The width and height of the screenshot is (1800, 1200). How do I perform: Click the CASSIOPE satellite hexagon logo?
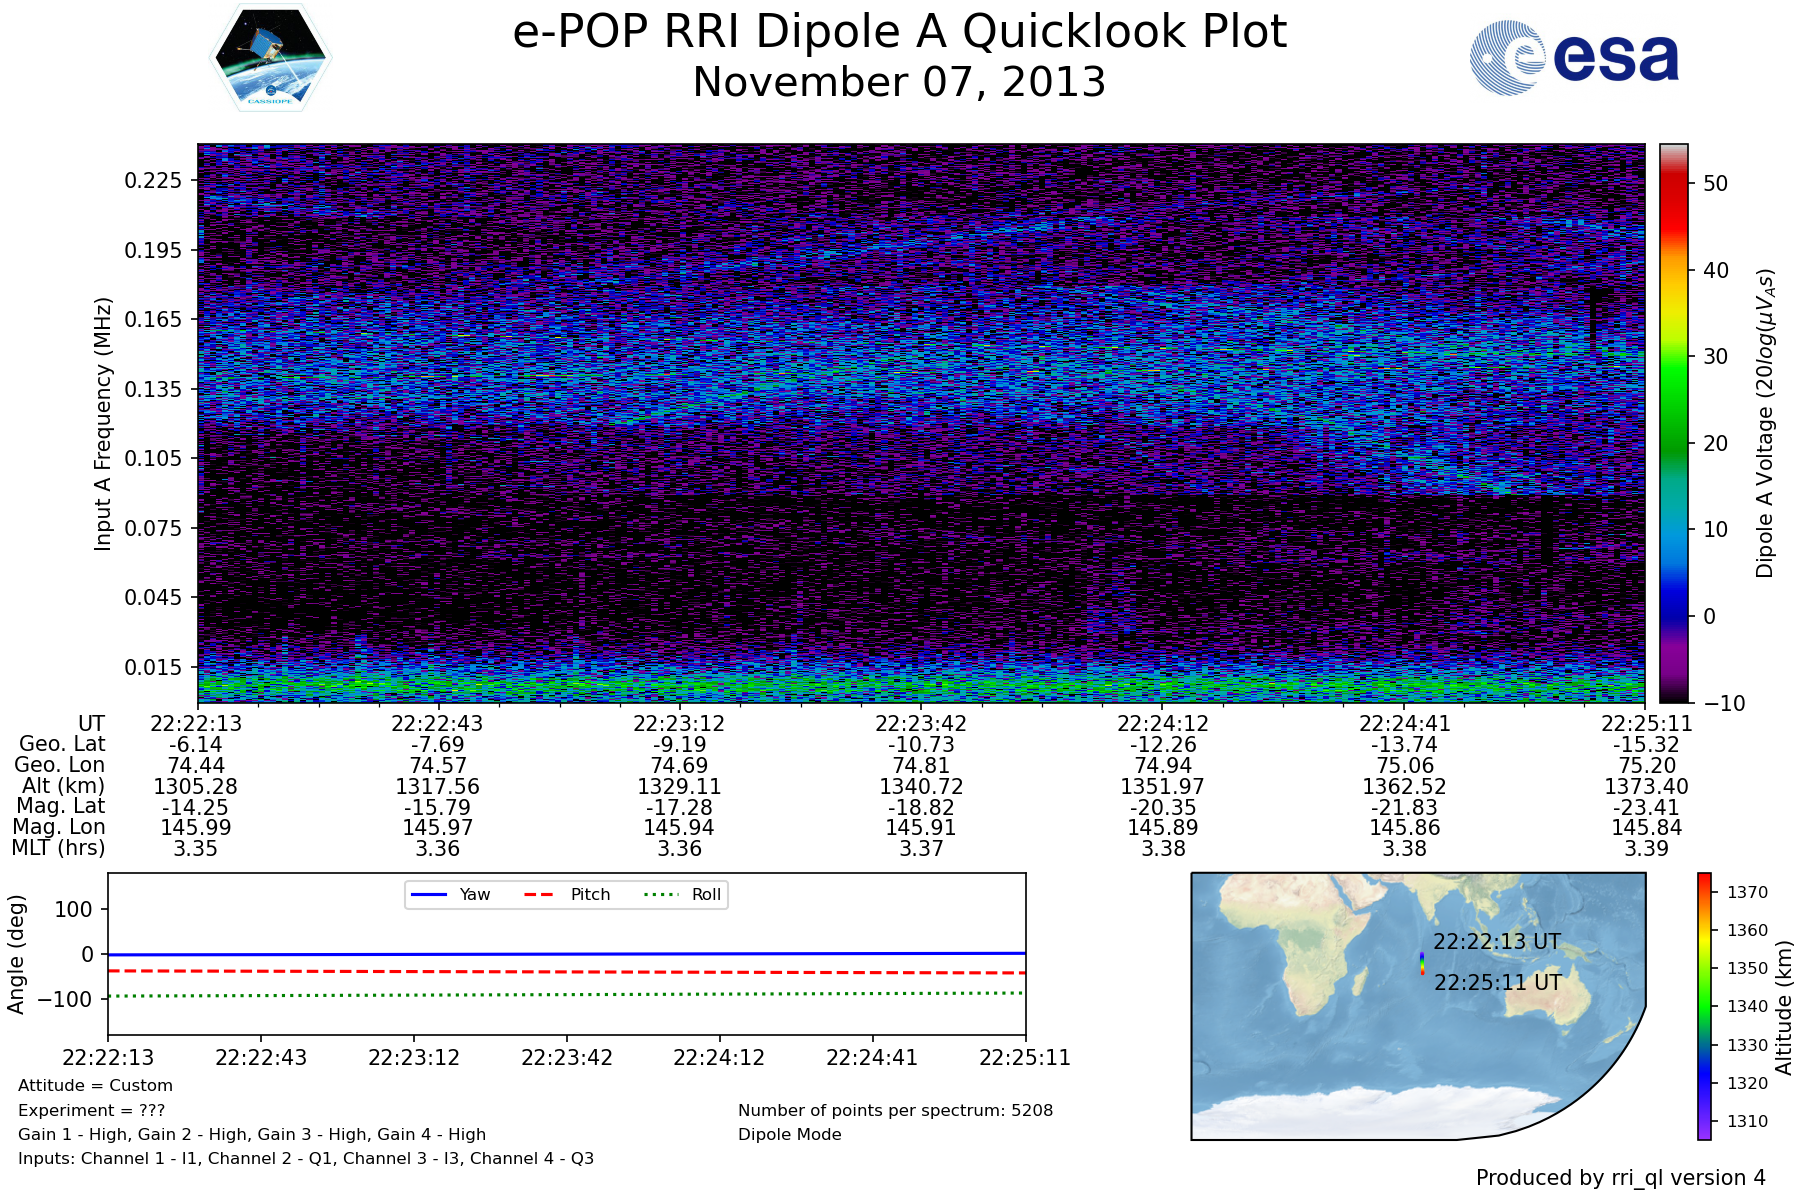click(270, 57)
